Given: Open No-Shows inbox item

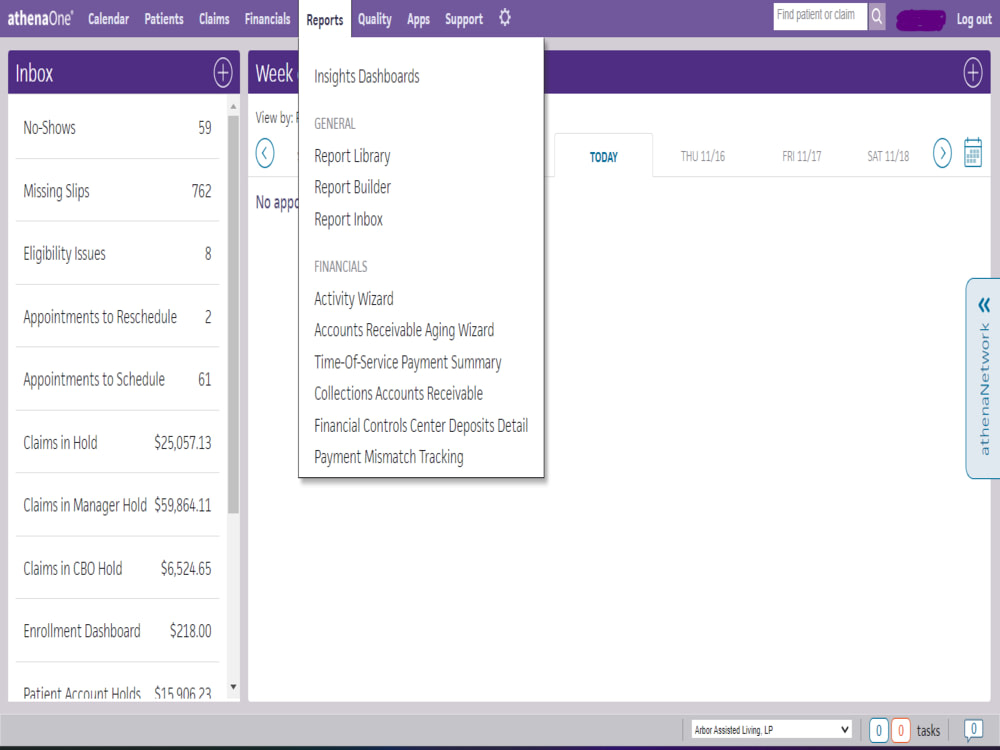Looking at the screenshot, I should pos(117,128).
